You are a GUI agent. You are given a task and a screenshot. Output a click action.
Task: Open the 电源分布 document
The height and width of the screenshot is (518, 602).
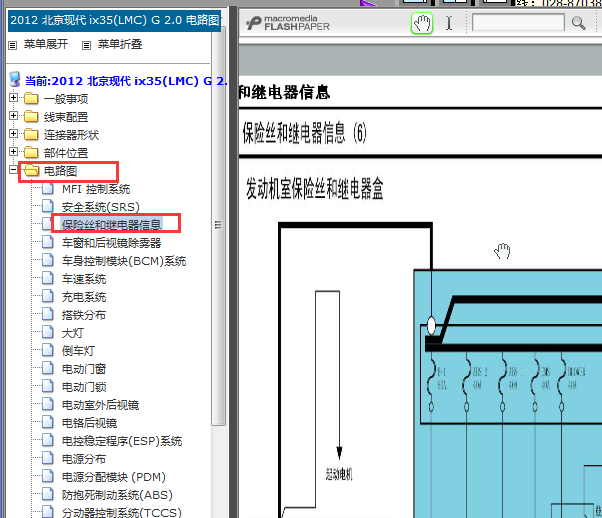(84, 459)
